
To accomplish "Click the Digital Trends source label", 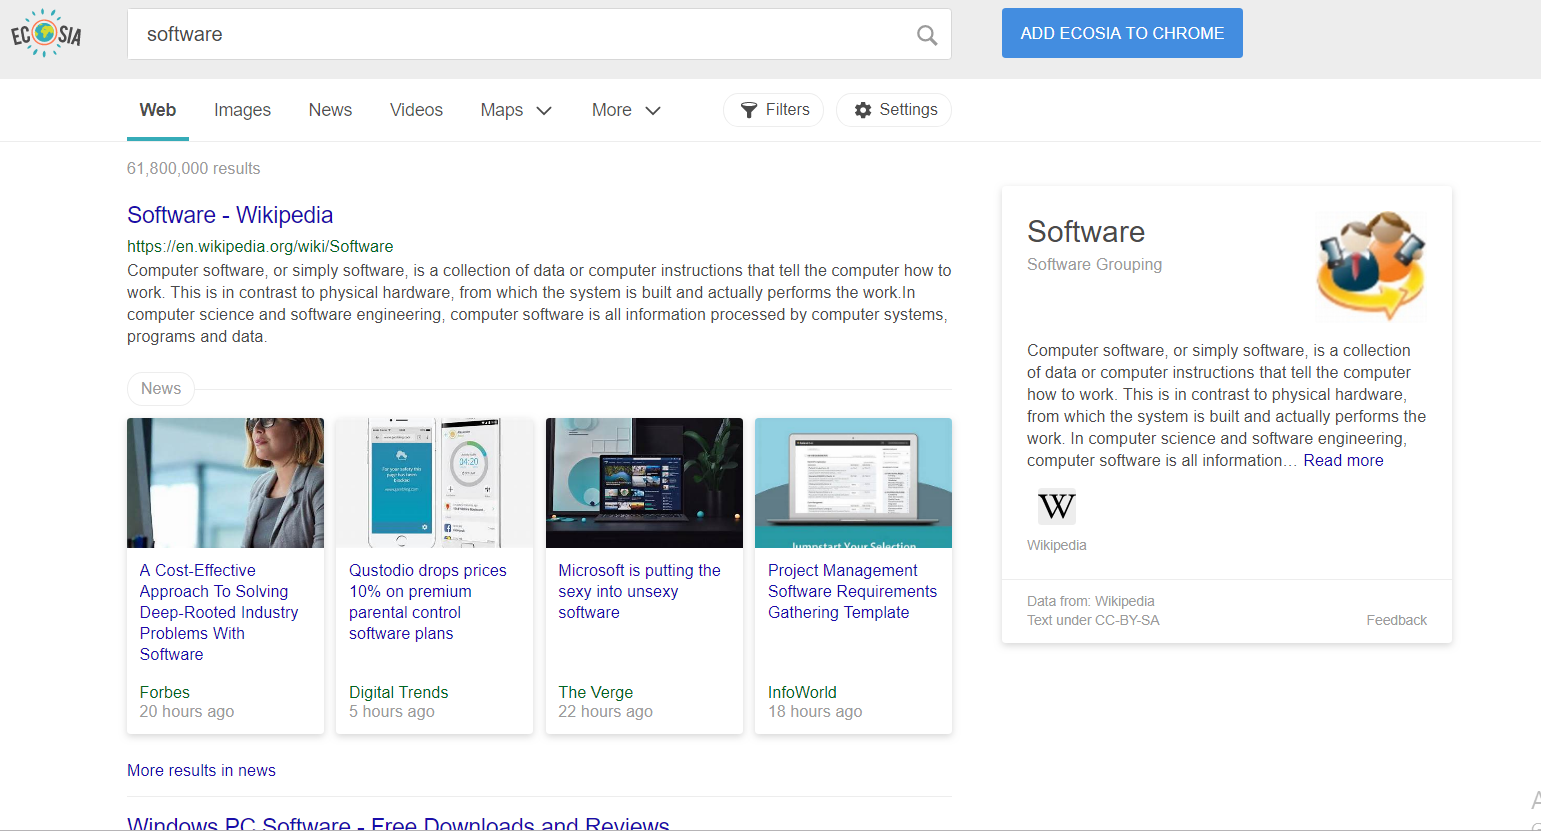I will coord(398,692).
